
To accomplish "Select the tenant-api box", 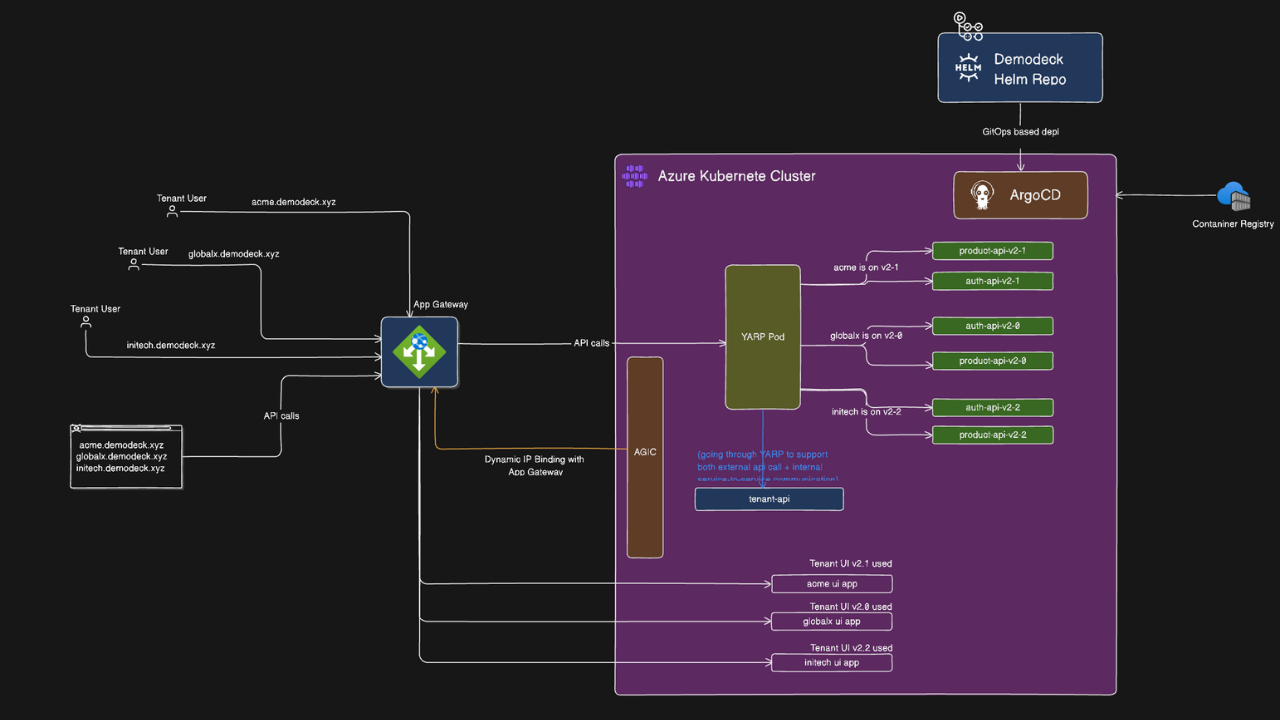I will click(x=768, y=499).
